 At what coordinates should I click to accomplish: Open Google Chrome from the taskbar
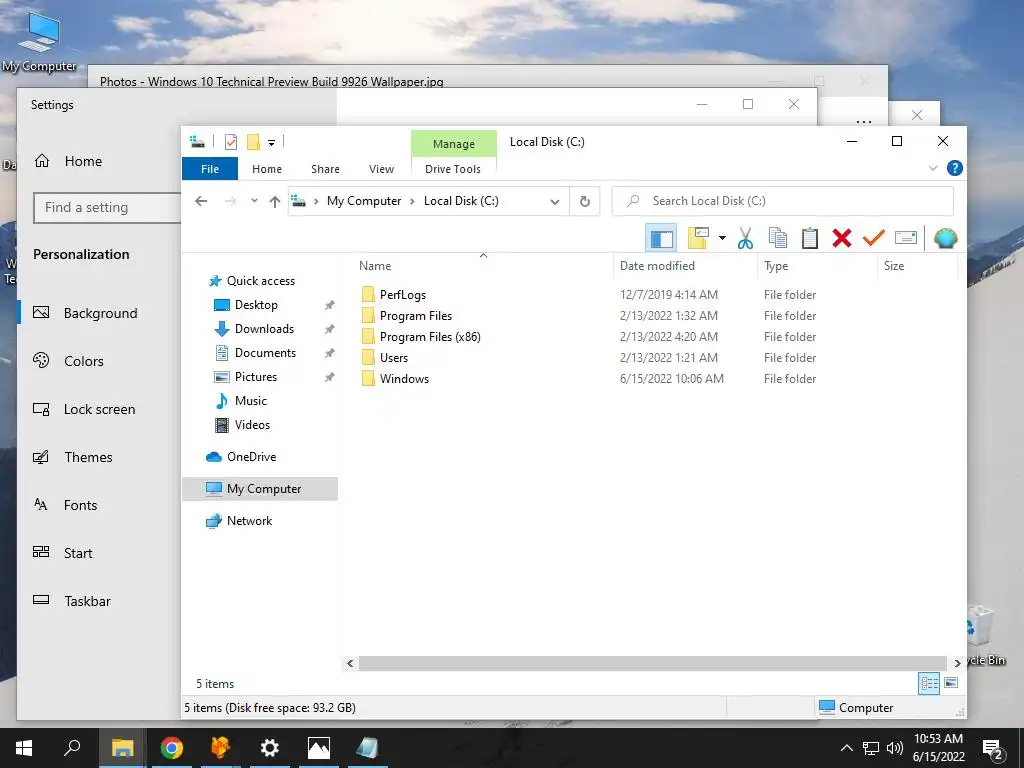pyautogui.click(x=171, y=748)
